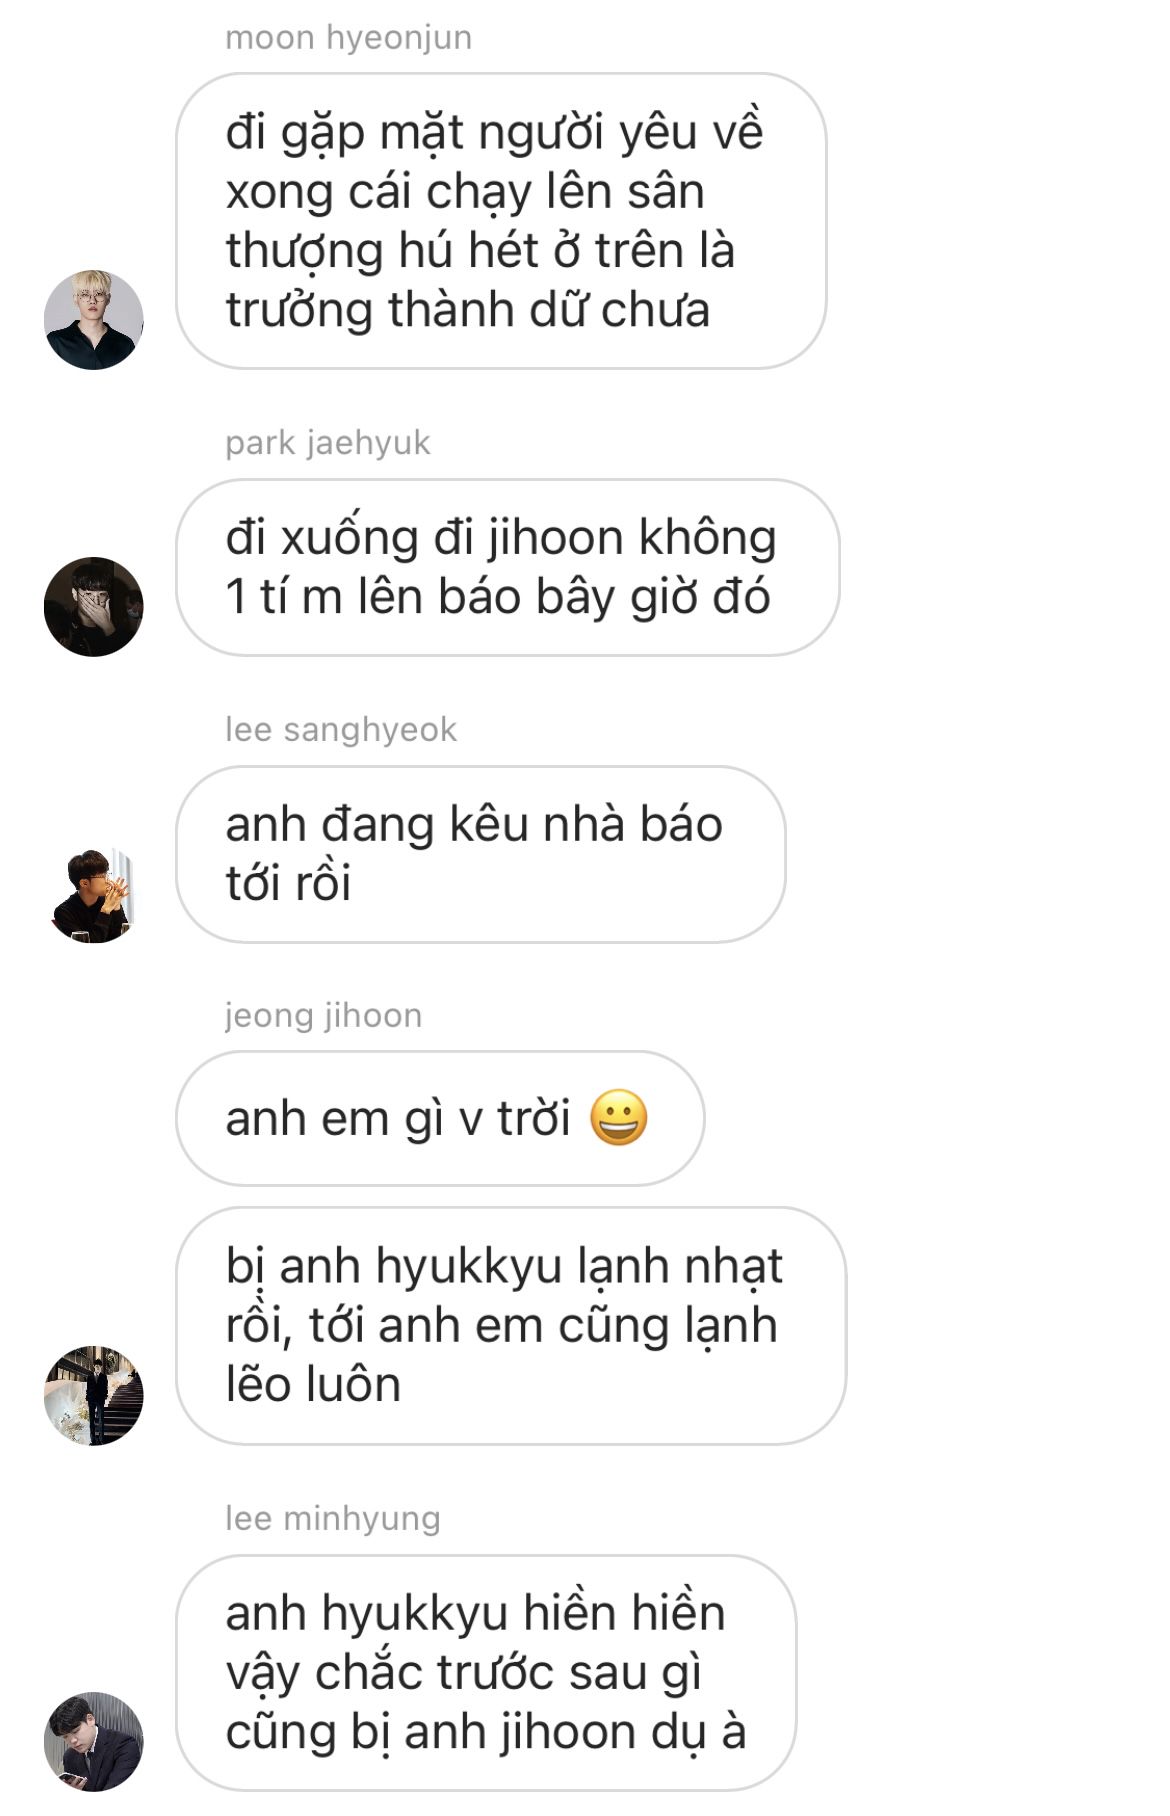Select message "bị anh hyukkyu lạnh nhạt"
Image resolution: width=1170 pixels, height=1816 pixels.
511,1326
